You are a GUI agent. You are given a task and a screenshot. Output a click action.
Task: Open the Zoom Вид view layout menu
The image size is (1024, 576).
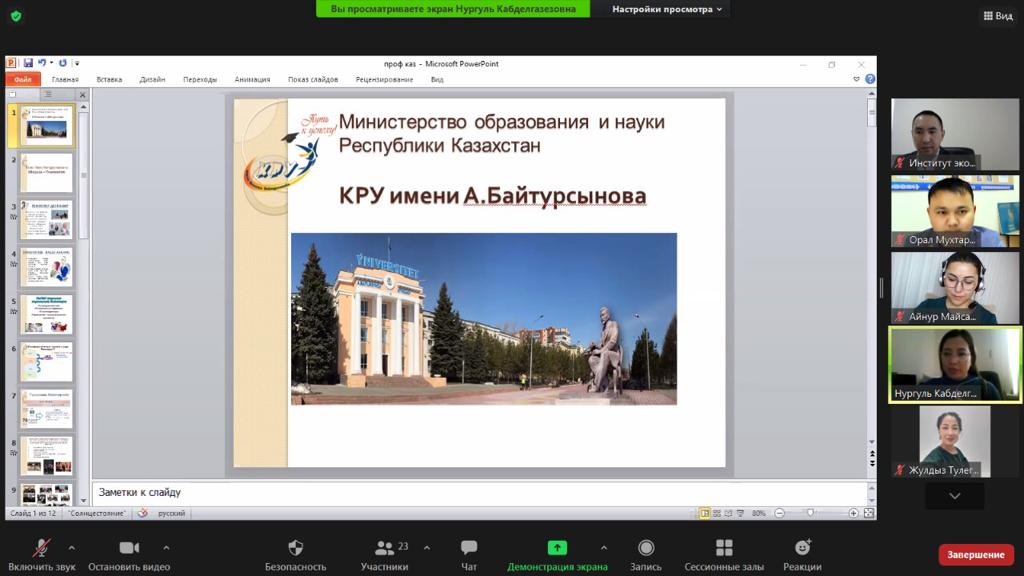998,16
